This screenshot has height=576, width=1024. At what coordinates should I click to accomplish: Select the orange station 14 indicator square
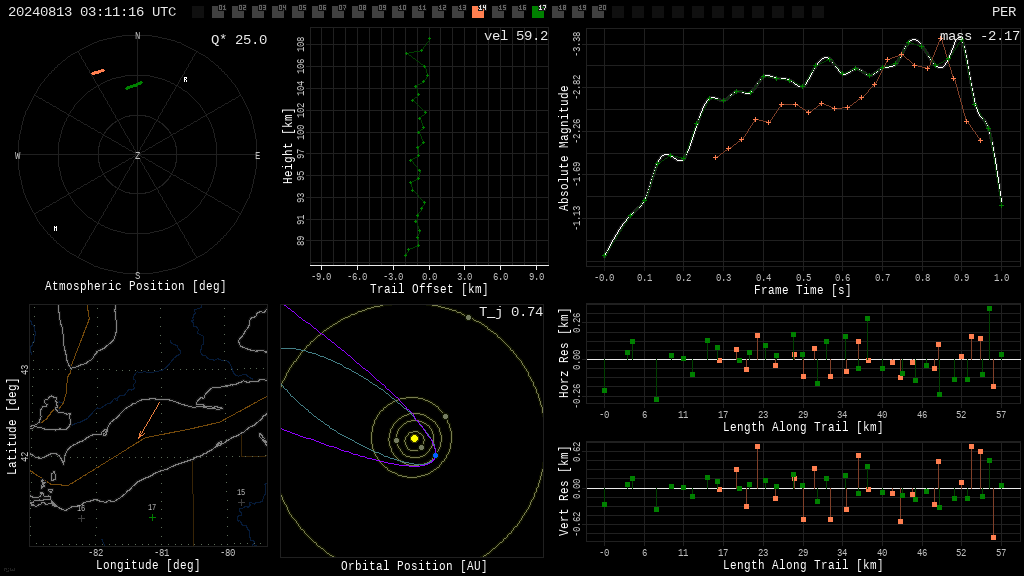click(478, 11)
